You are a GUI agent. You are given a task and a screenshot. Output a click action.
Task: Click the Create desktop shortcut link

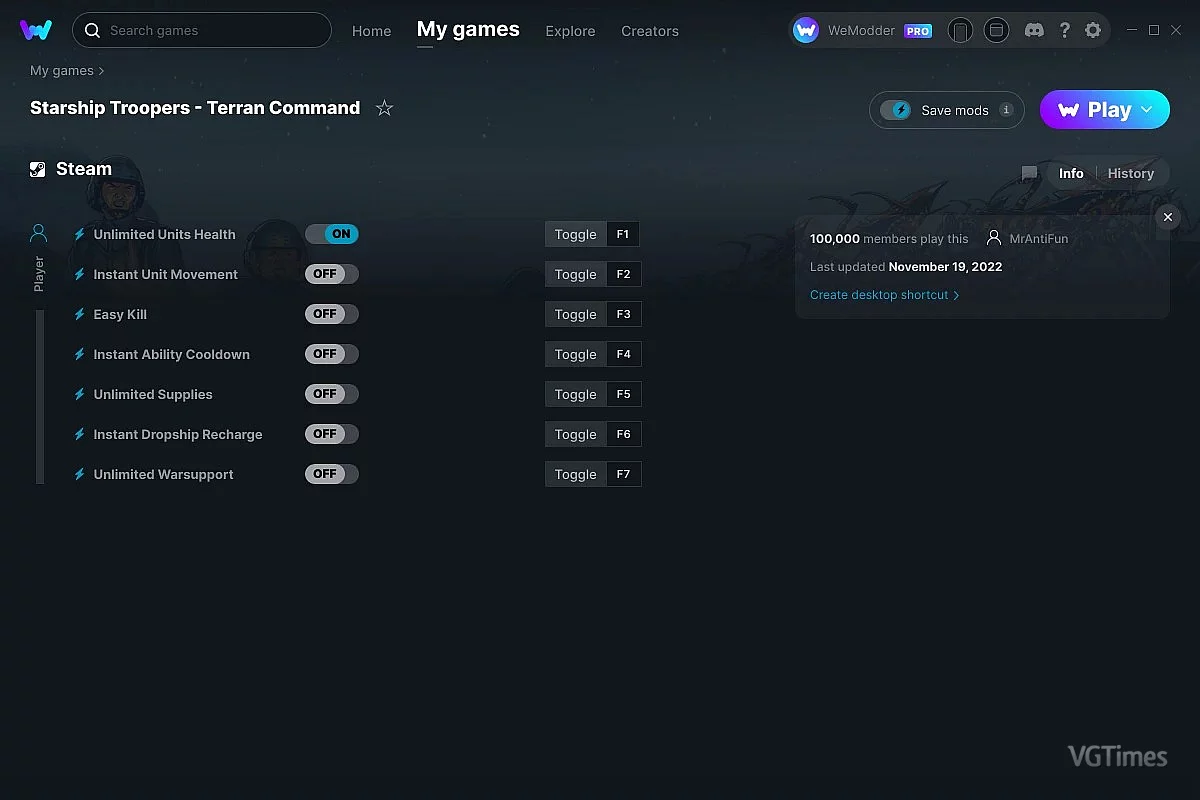coord(884,295)
